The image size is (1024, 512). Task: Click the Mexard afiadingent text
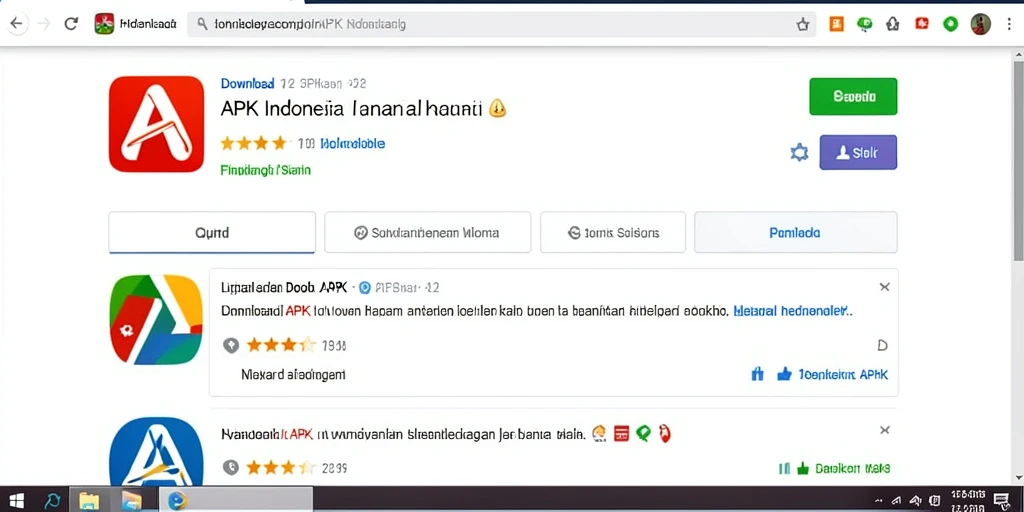pyautogui.click(x=293, y=375)
